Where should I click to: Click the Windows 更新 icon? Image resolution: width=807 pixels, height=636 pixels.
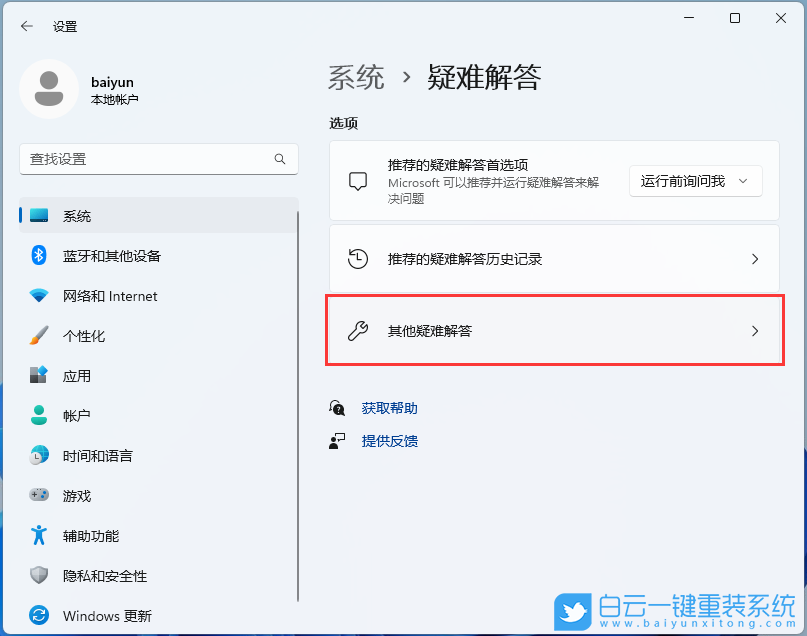(x=37, y=616)
